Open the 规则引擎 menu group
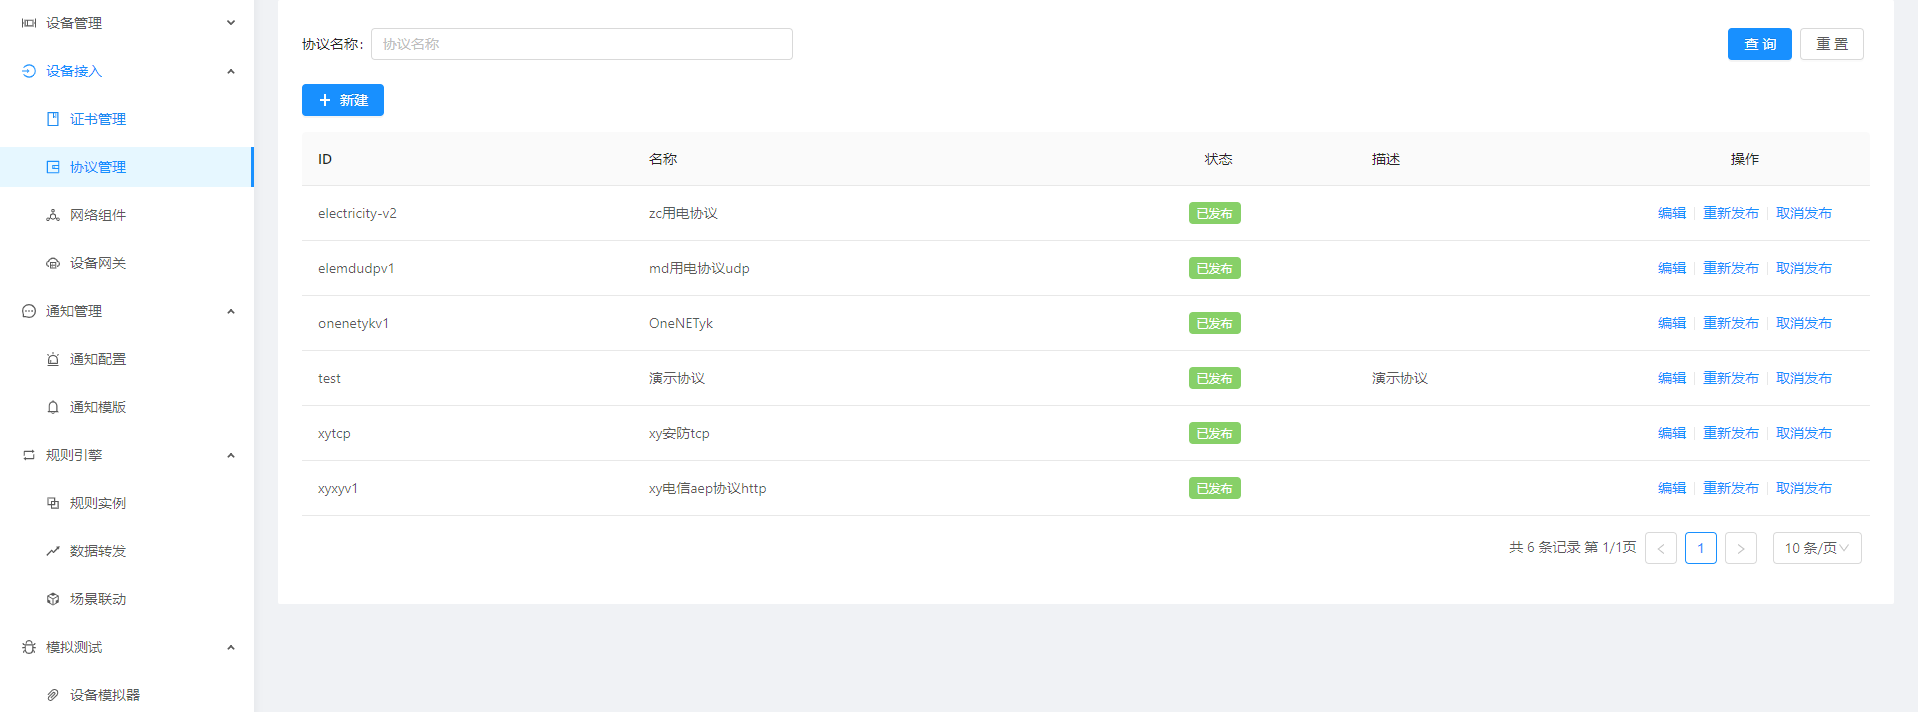 pos(74,455)
